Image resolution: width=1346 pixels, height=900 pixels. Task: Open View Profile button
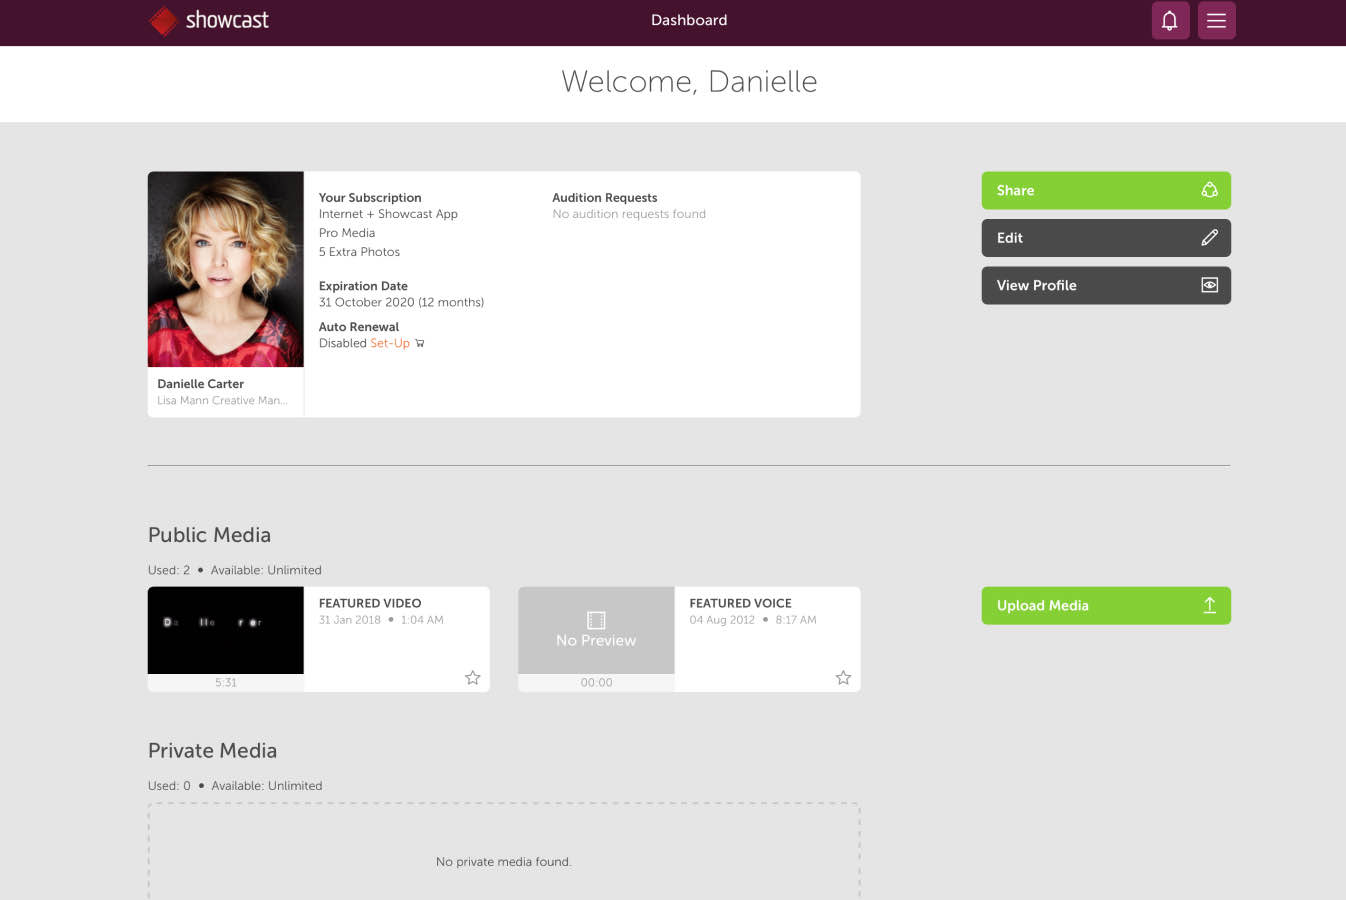click(x=1106, y=285)
